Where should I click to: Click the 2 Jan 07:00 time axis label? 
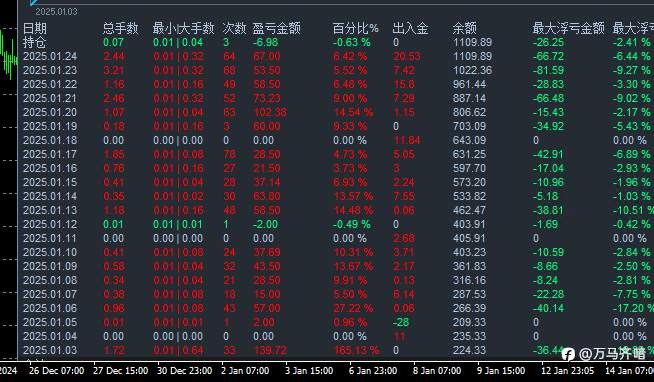tap(245, 370)
